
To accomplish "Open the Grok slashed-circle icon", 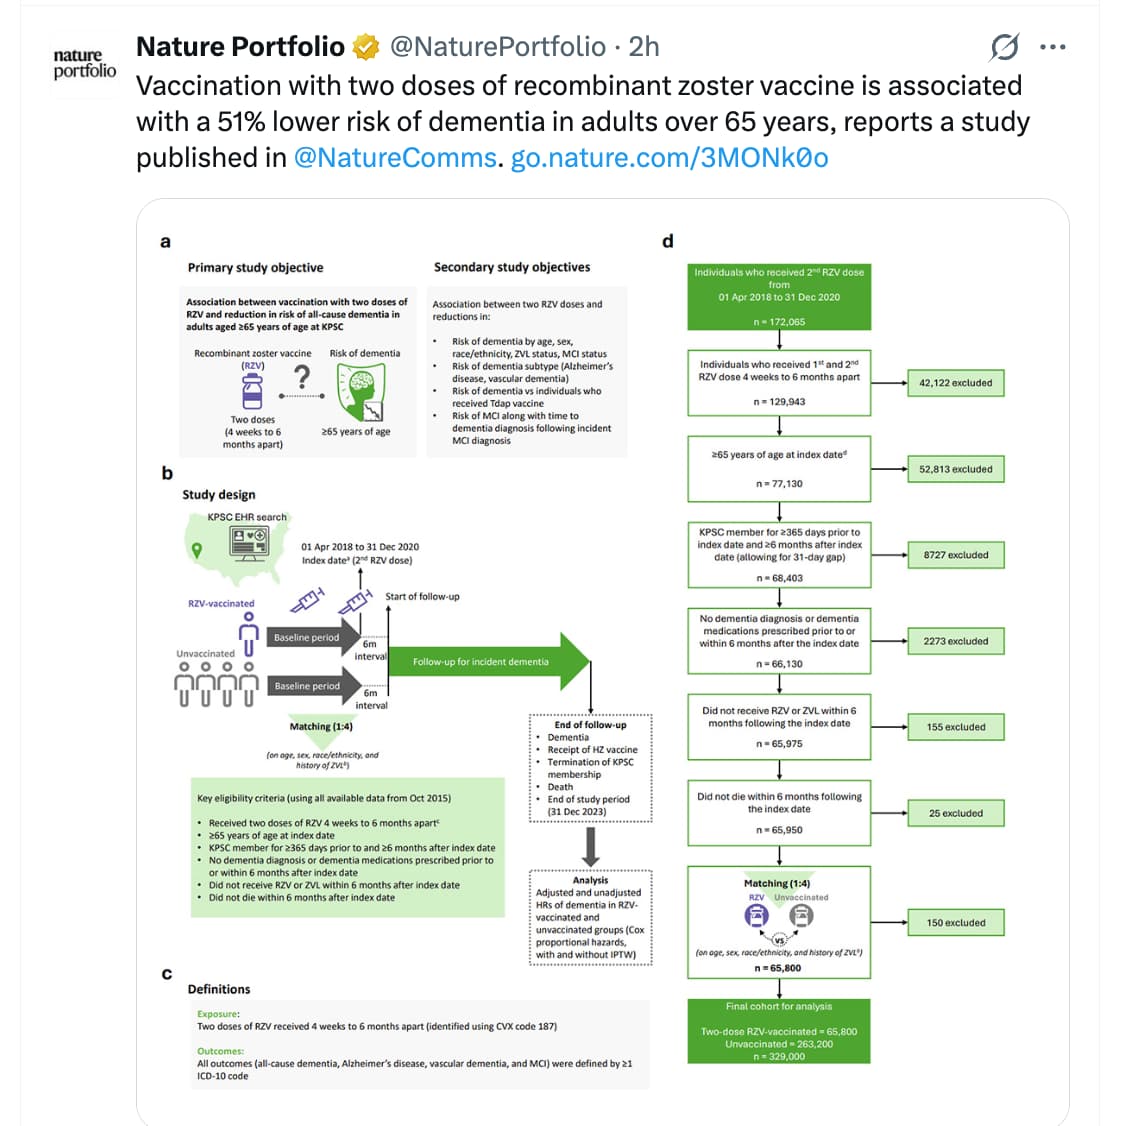I will [x=1004, y=47].
